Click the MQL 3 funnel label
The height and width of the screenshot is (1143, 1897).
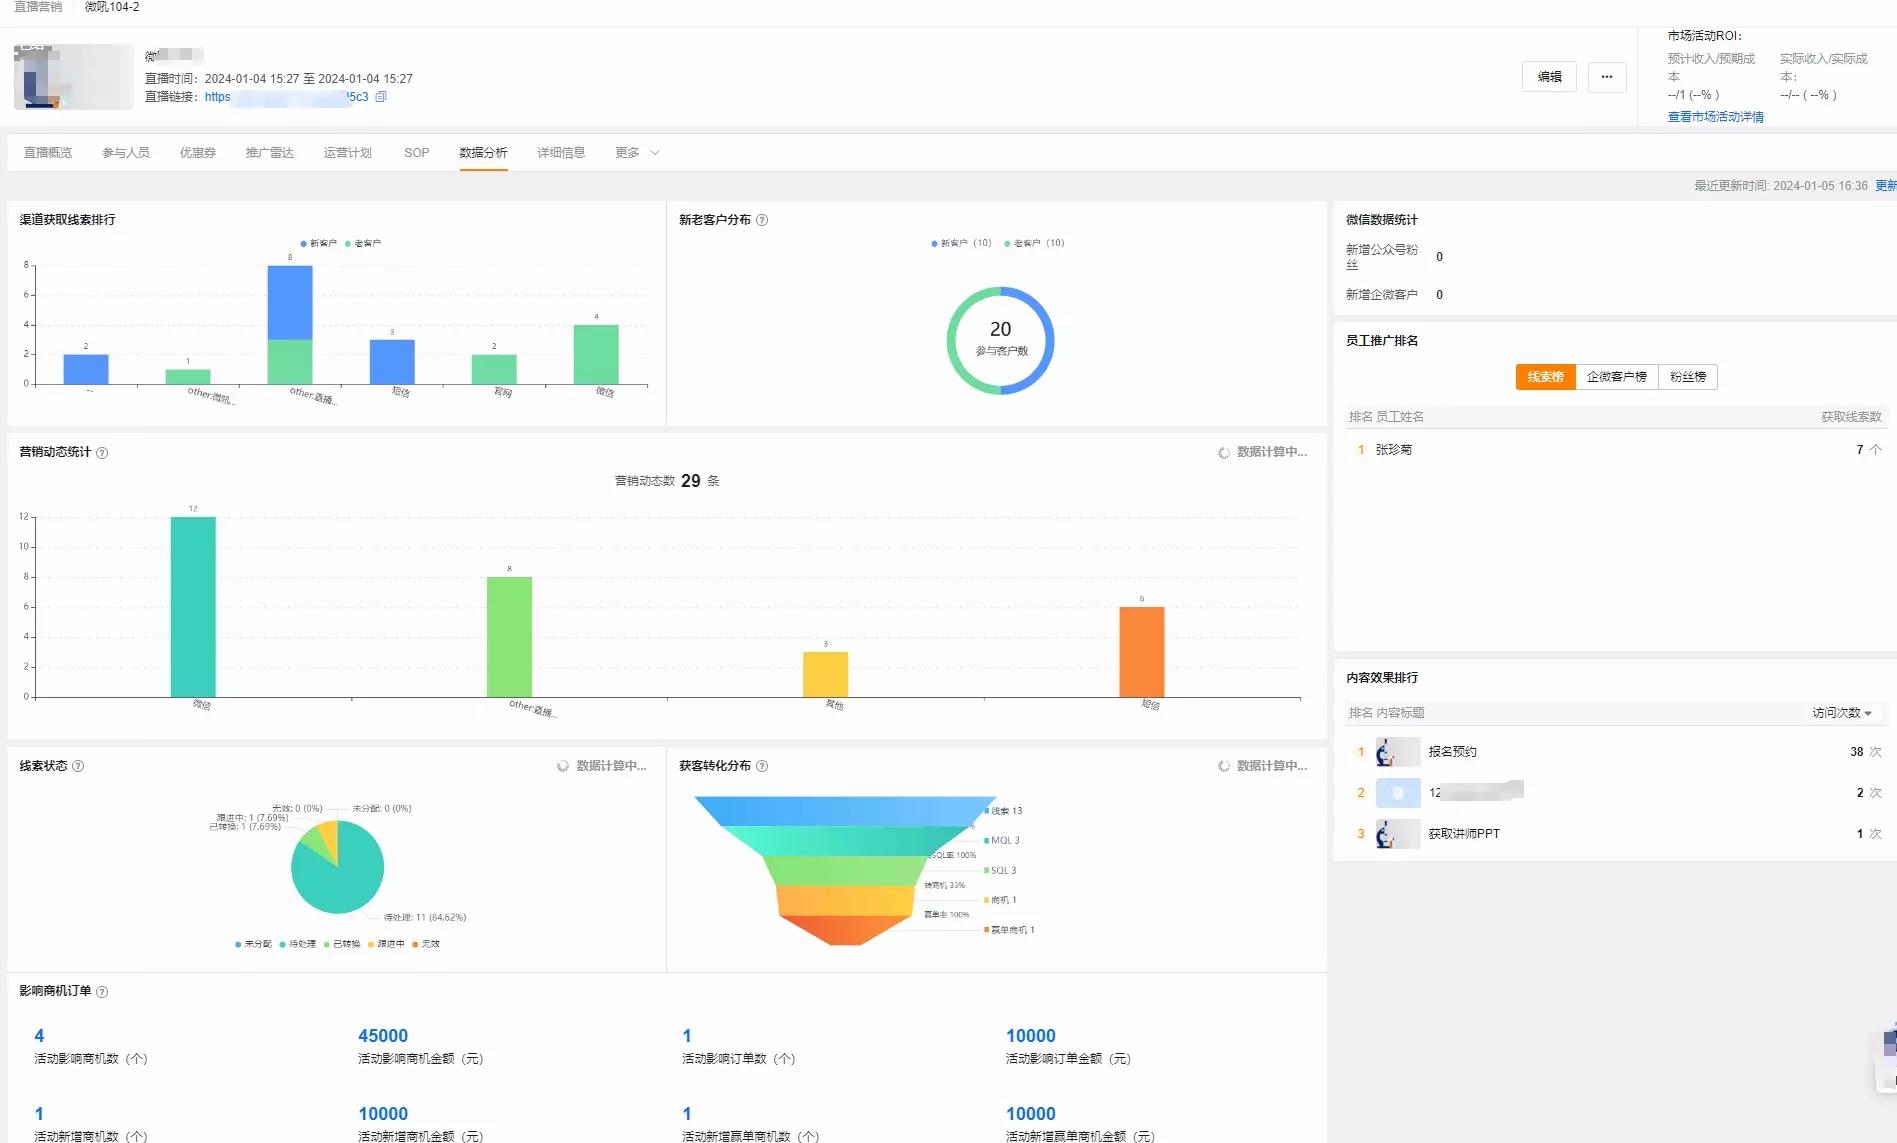1003,841
